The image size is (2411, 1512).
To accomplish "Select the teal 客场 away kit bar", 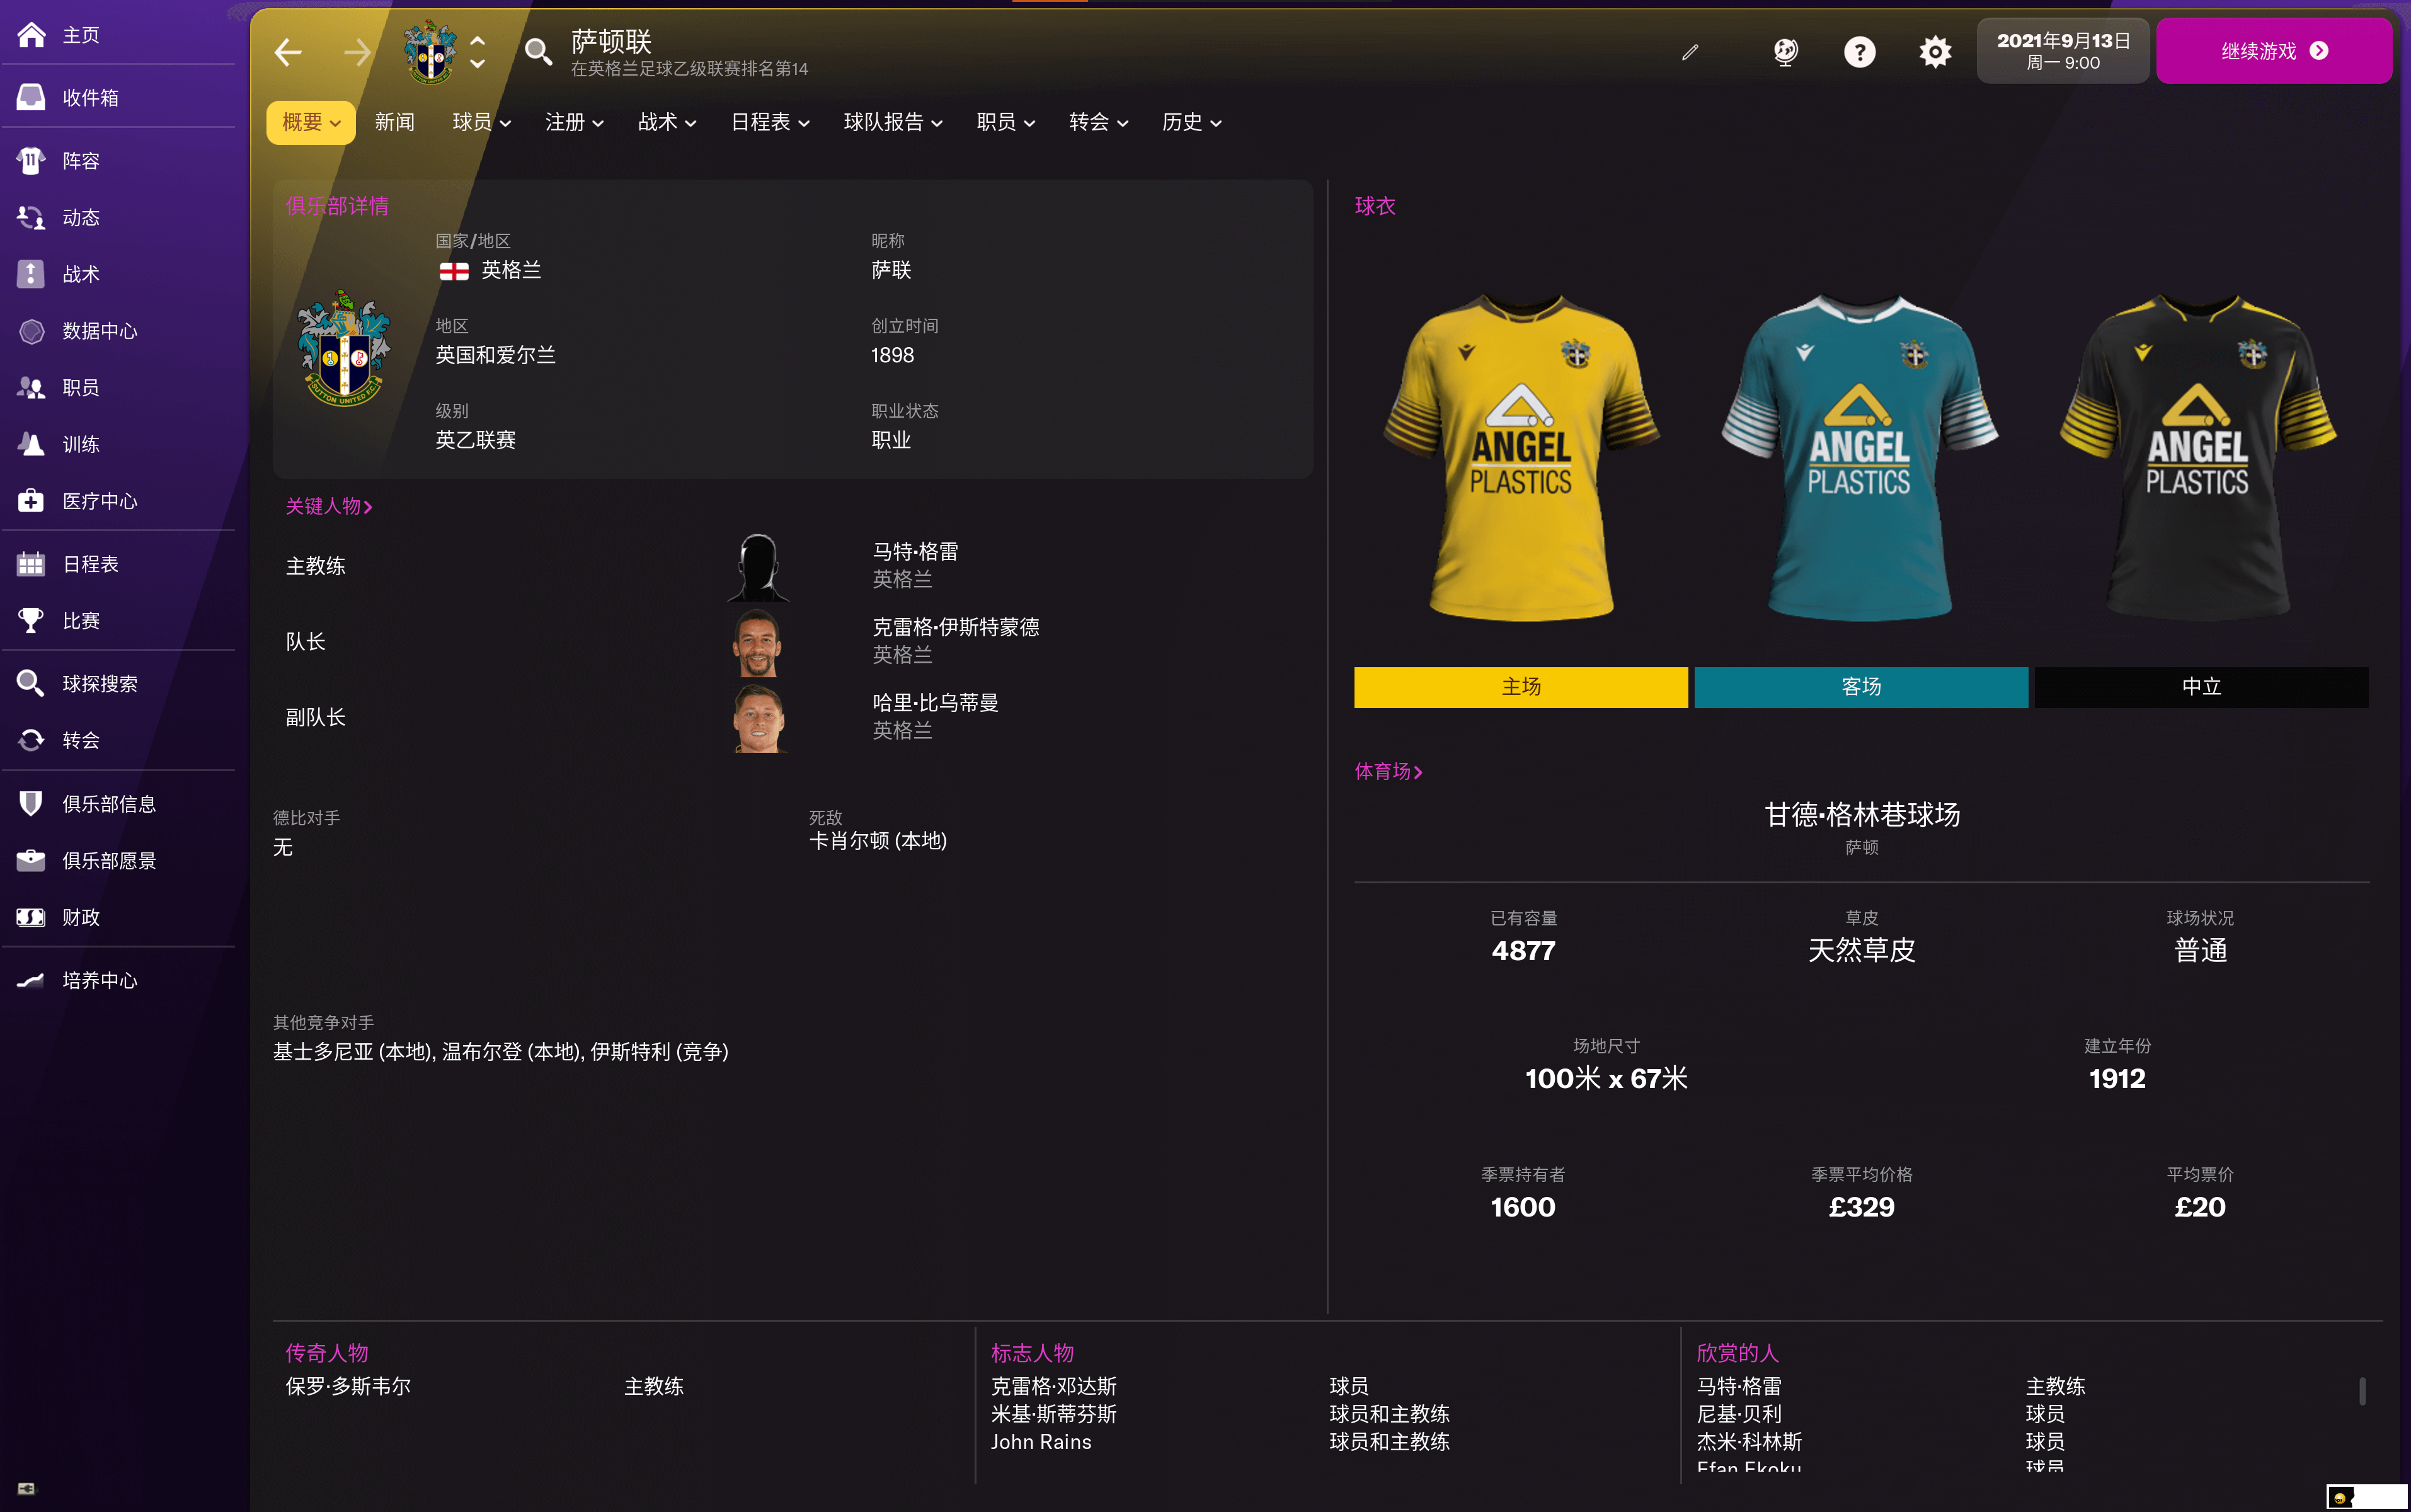I will coord(1861,687).
